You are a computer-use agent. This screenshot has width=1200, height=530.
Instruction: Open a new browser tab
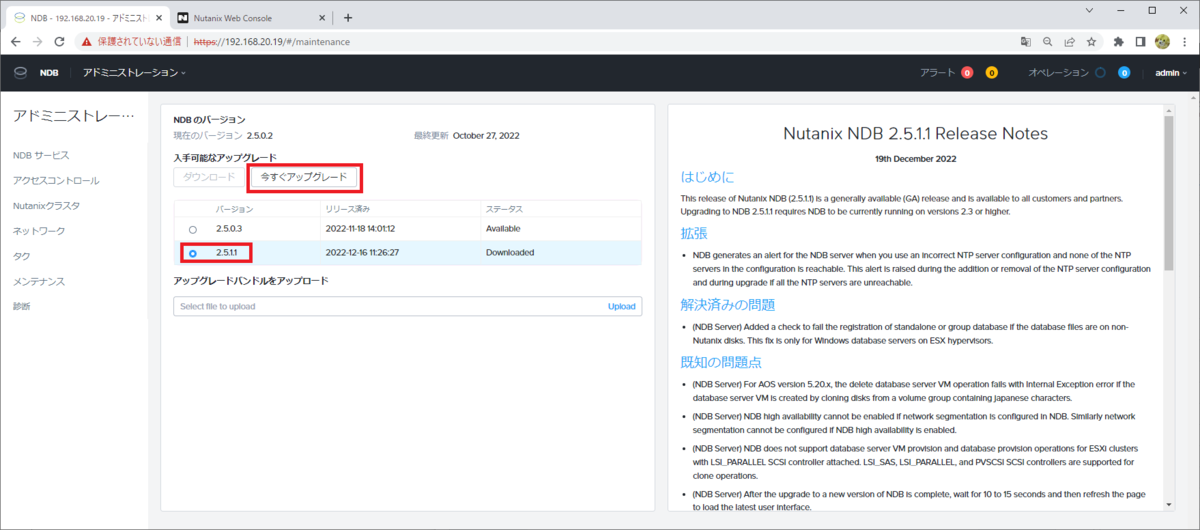(348, 17)
